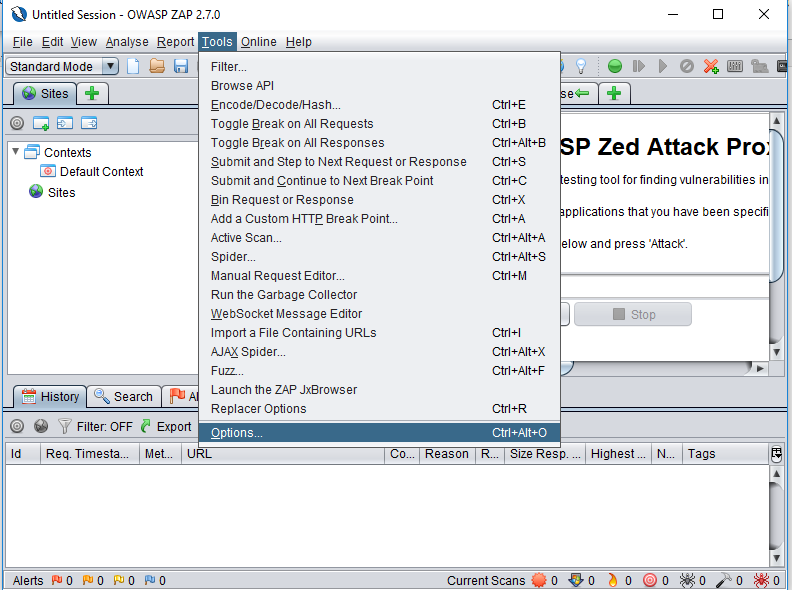792x590 pixels.
Task: Click the orange Medium alerts flag in status bar
Action: 87,580
